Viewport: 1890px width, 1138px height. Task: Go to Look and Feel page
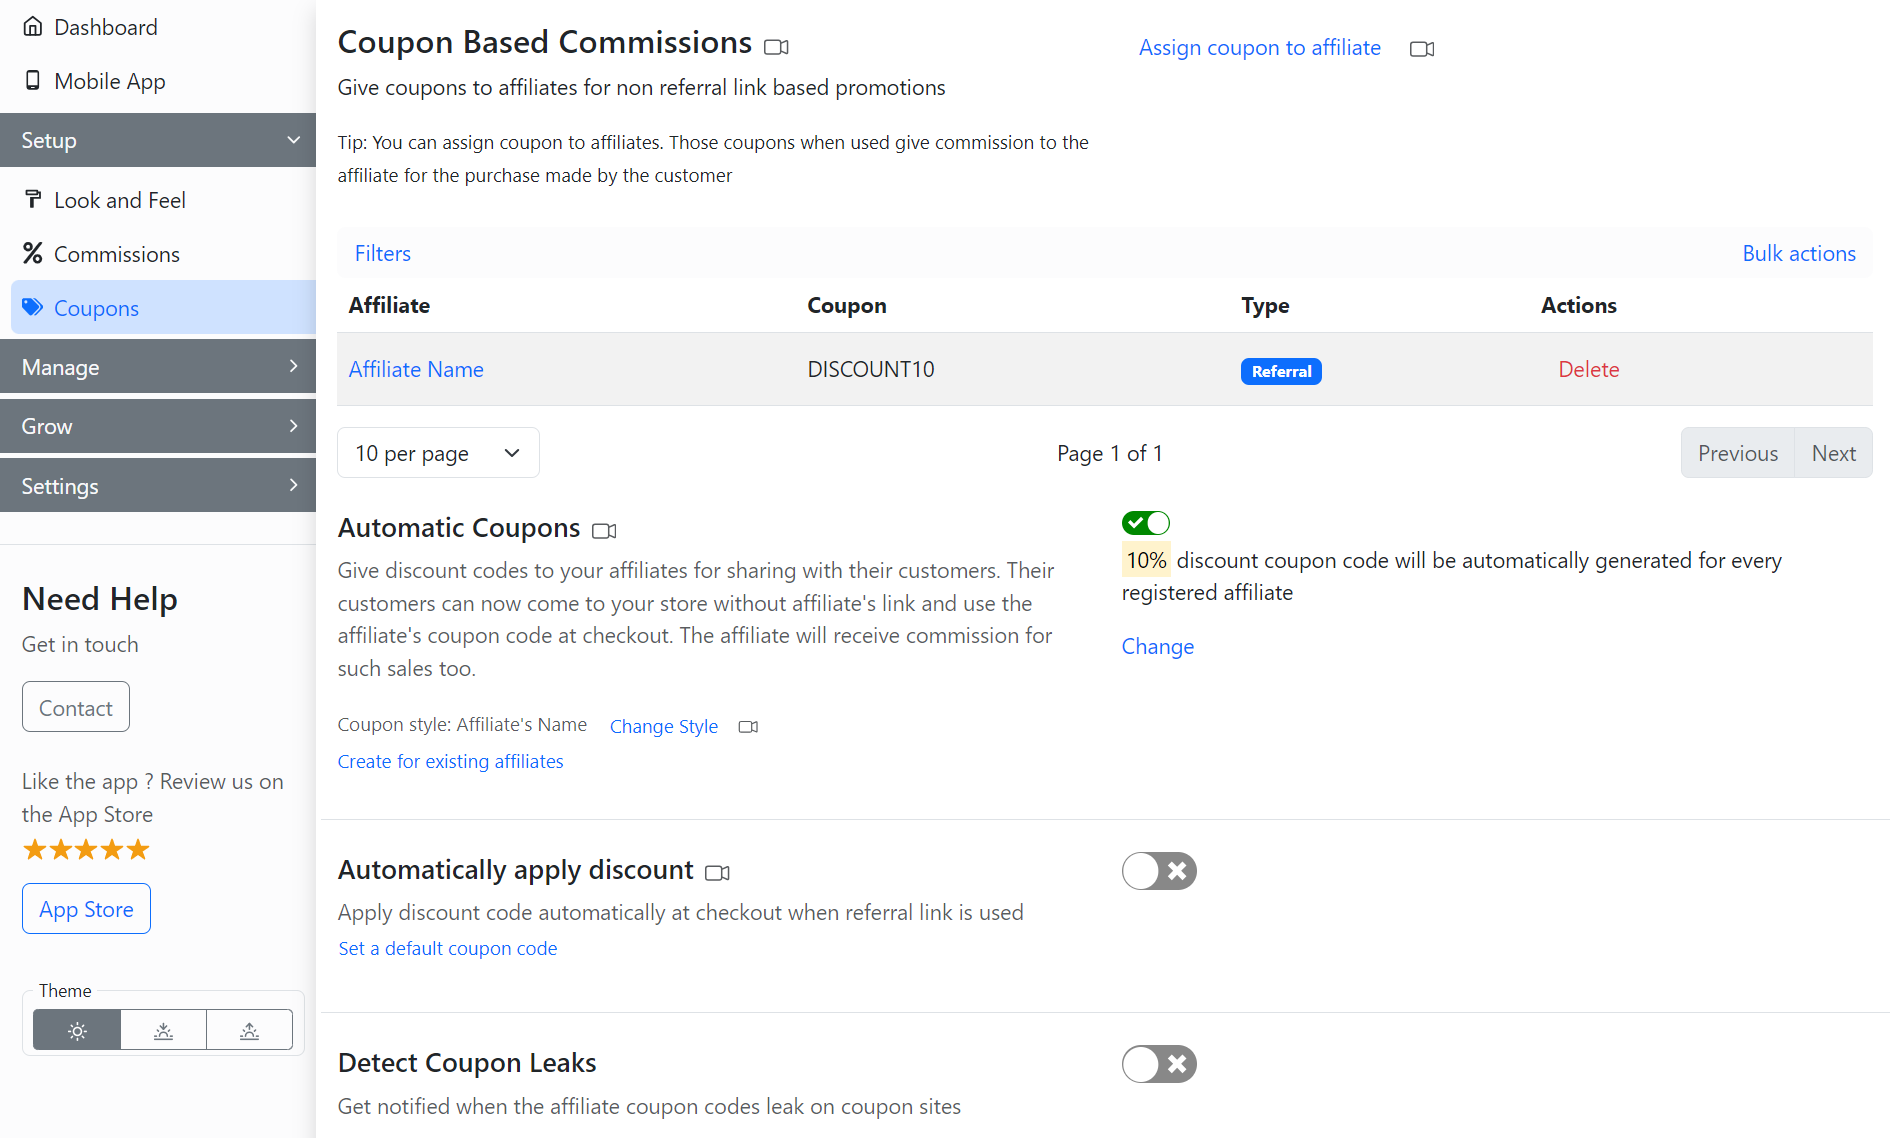[x=119, y=200]
